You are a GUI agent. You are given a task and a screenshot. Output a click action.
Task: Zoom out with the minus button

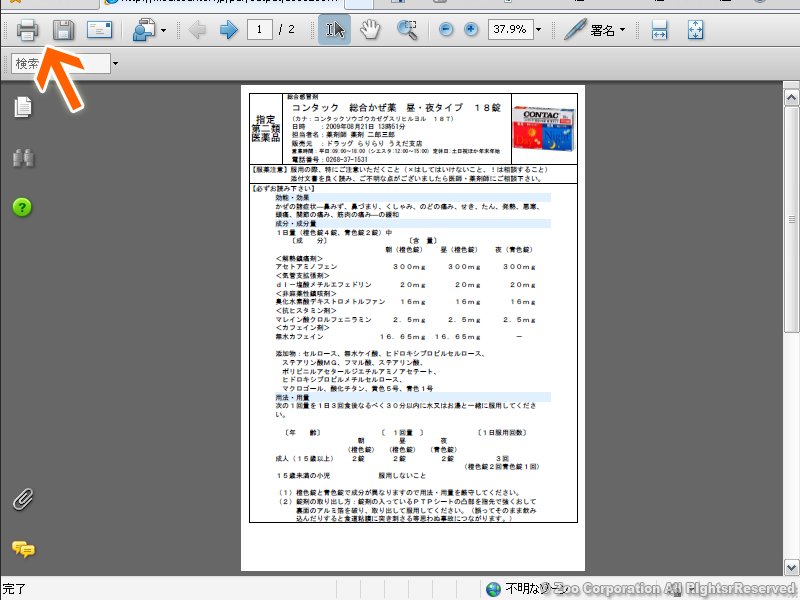point(446,30)
